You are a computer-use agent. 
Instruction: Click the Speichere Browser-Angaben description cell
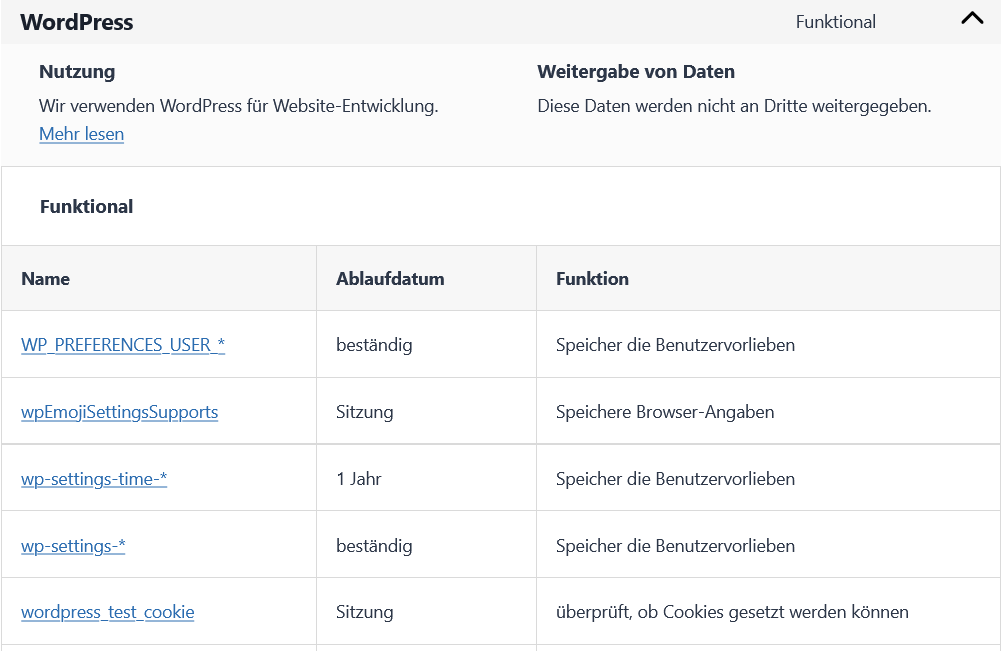click(x=665, y=412)
